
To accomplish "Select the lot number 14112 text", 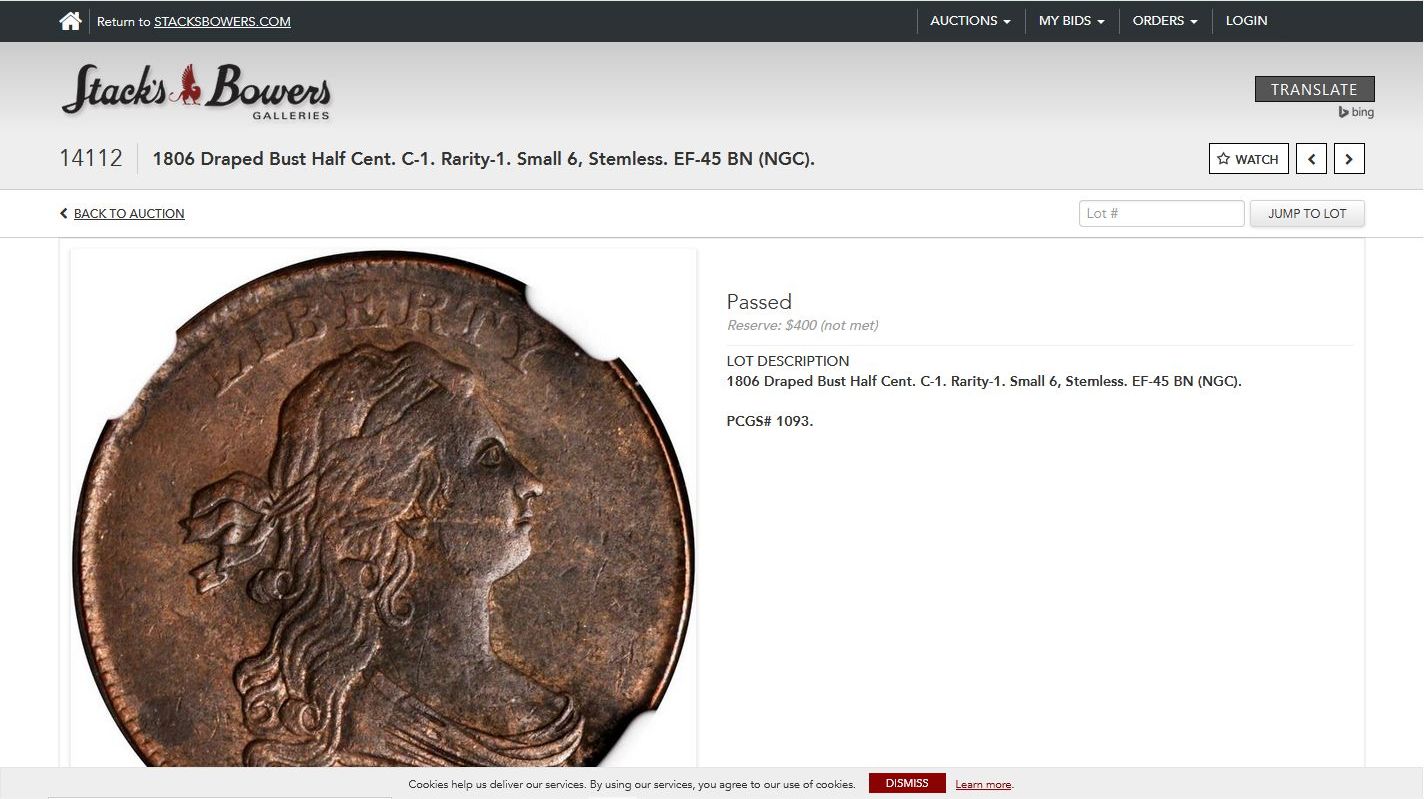I will click(91, 158).
